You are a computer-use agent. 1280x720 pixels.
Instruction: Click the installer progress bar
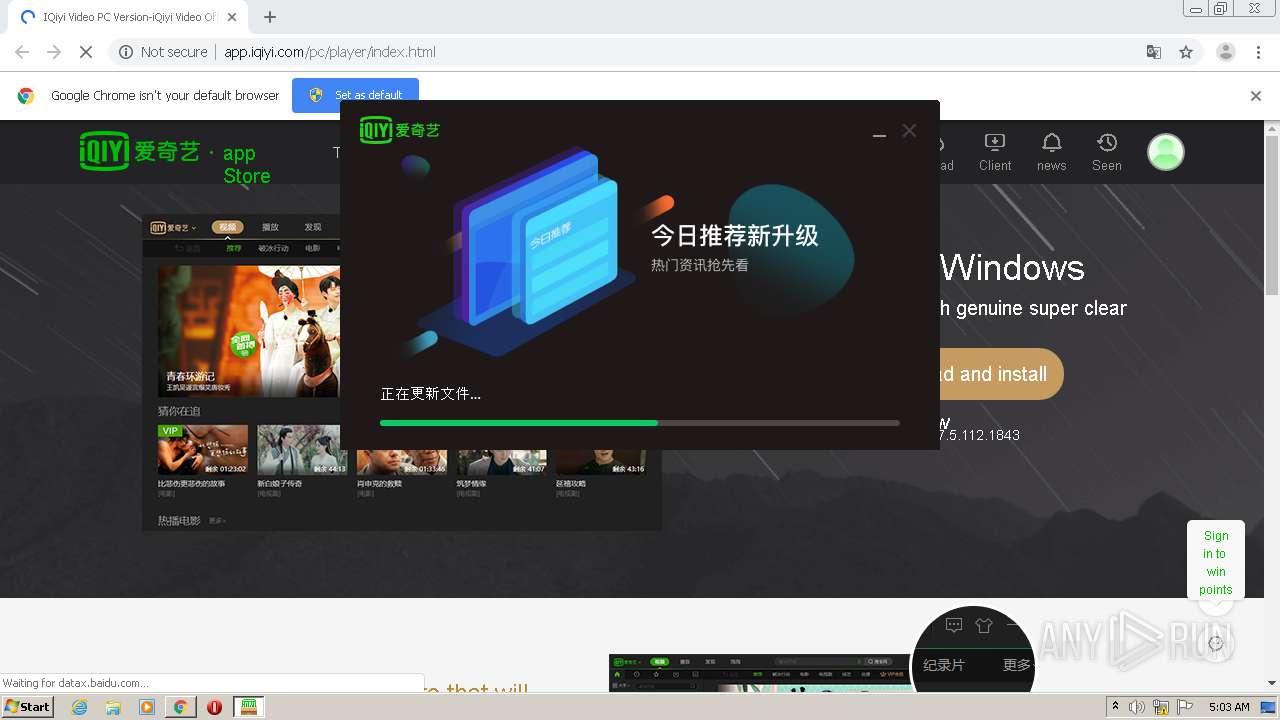click(639, 423)
